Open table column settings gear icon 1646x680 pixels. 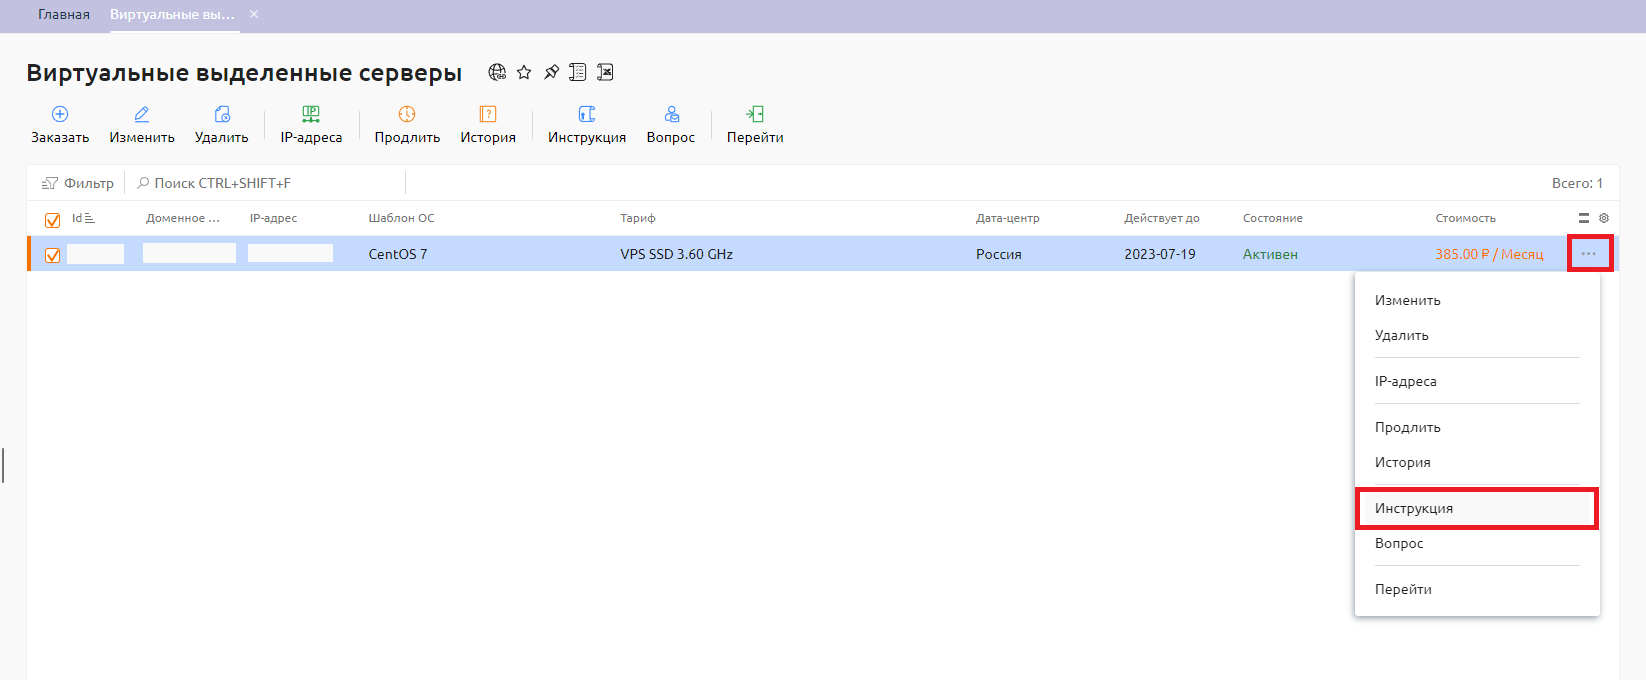(x=1604, y=218)
